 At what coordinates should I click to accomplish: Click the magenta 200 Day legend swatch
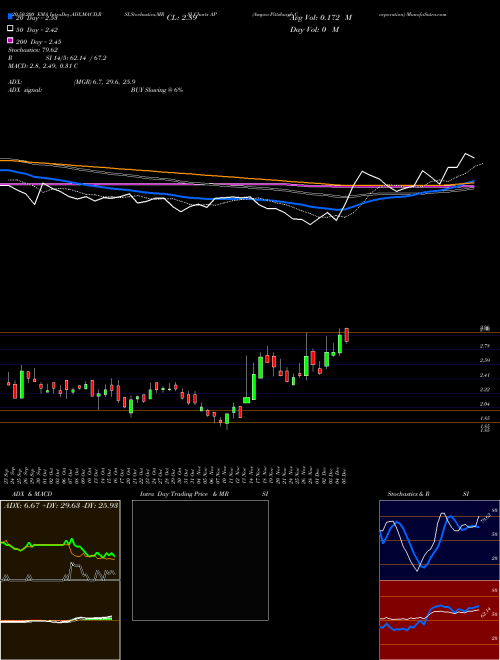coord(10,40)
